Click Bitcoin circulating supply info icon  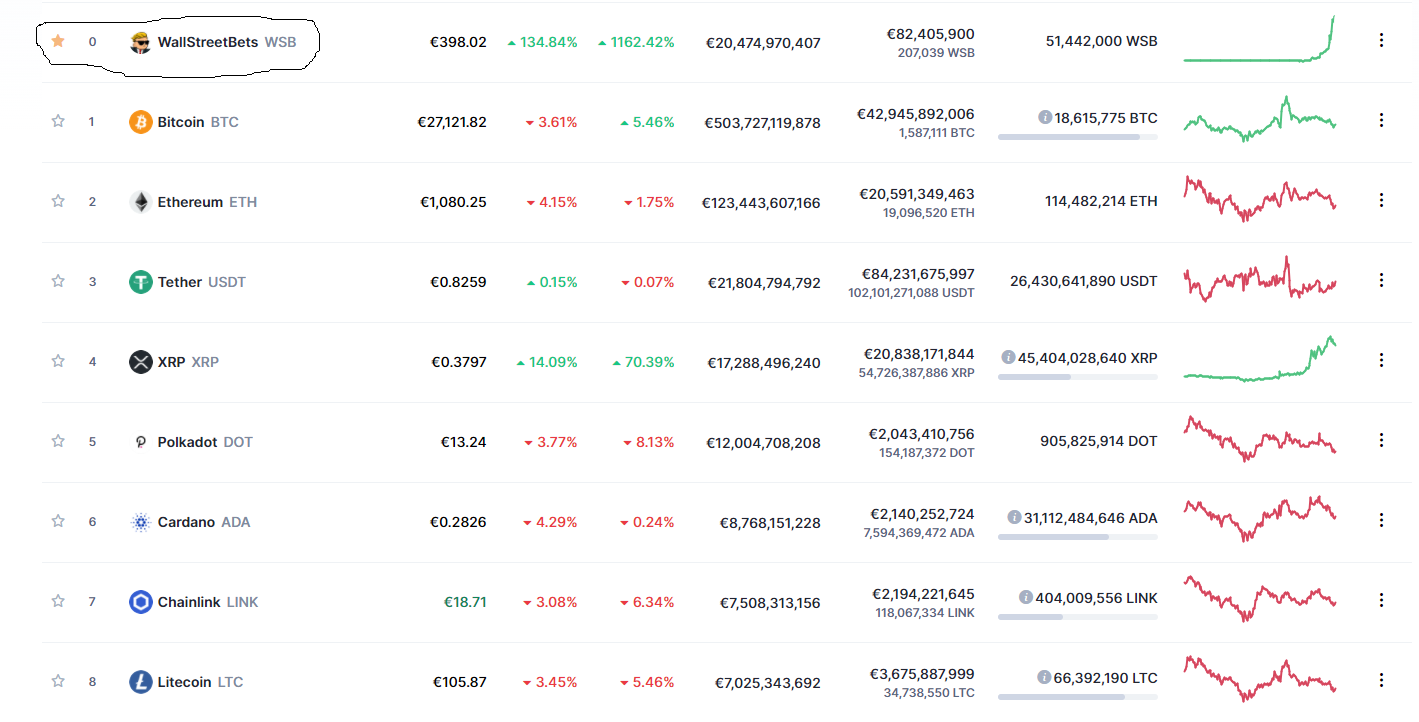(1045, 117)
